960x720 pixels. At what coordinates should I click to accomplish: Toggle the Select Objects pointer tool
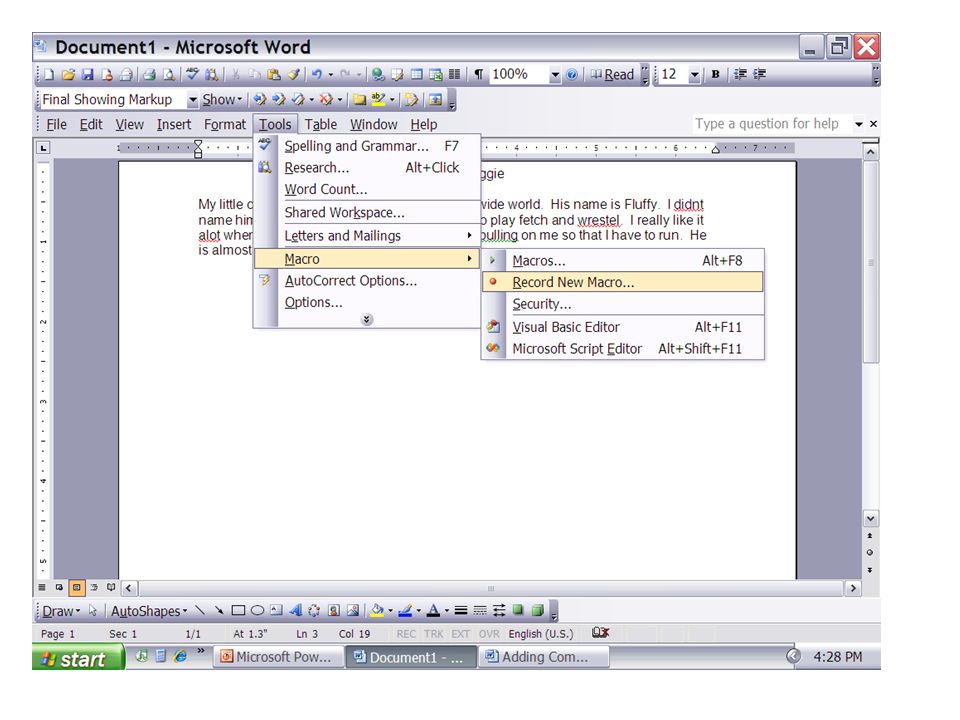click(92, 610)
